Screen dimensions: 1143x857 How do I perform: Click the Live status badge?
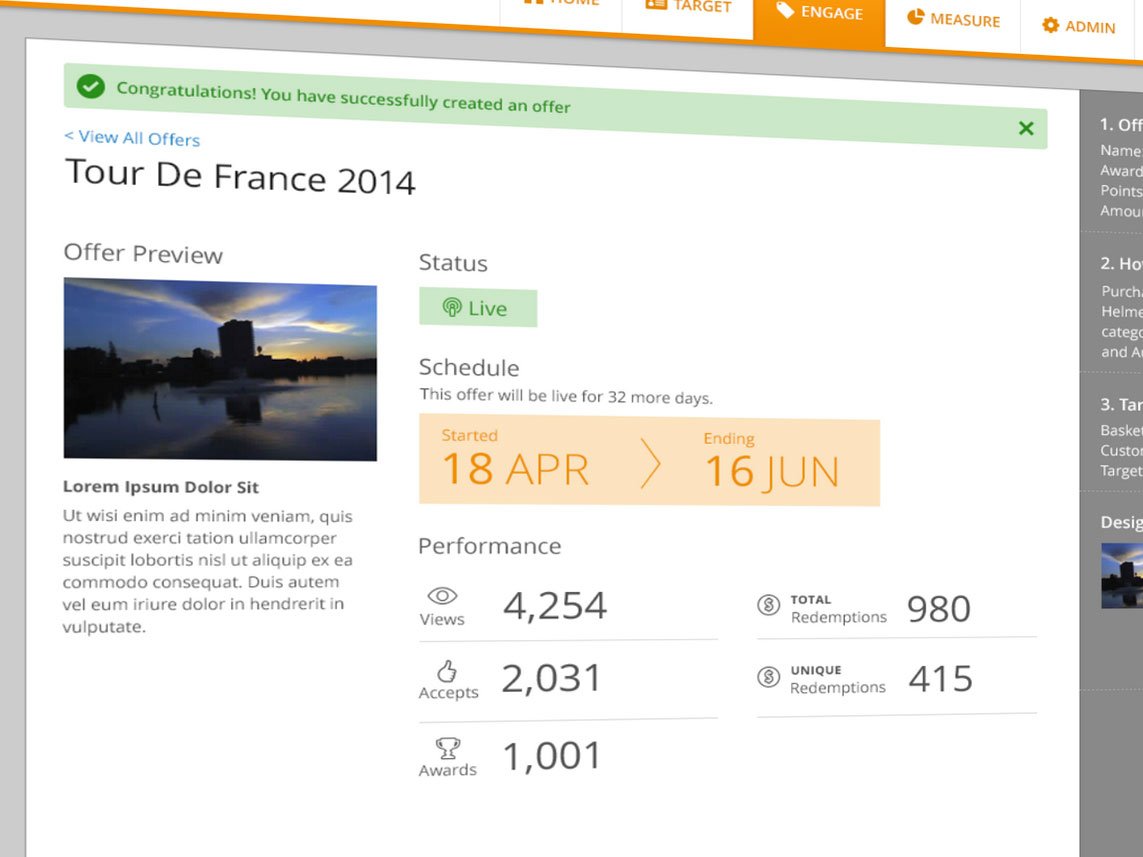click(x=477, y=308)
